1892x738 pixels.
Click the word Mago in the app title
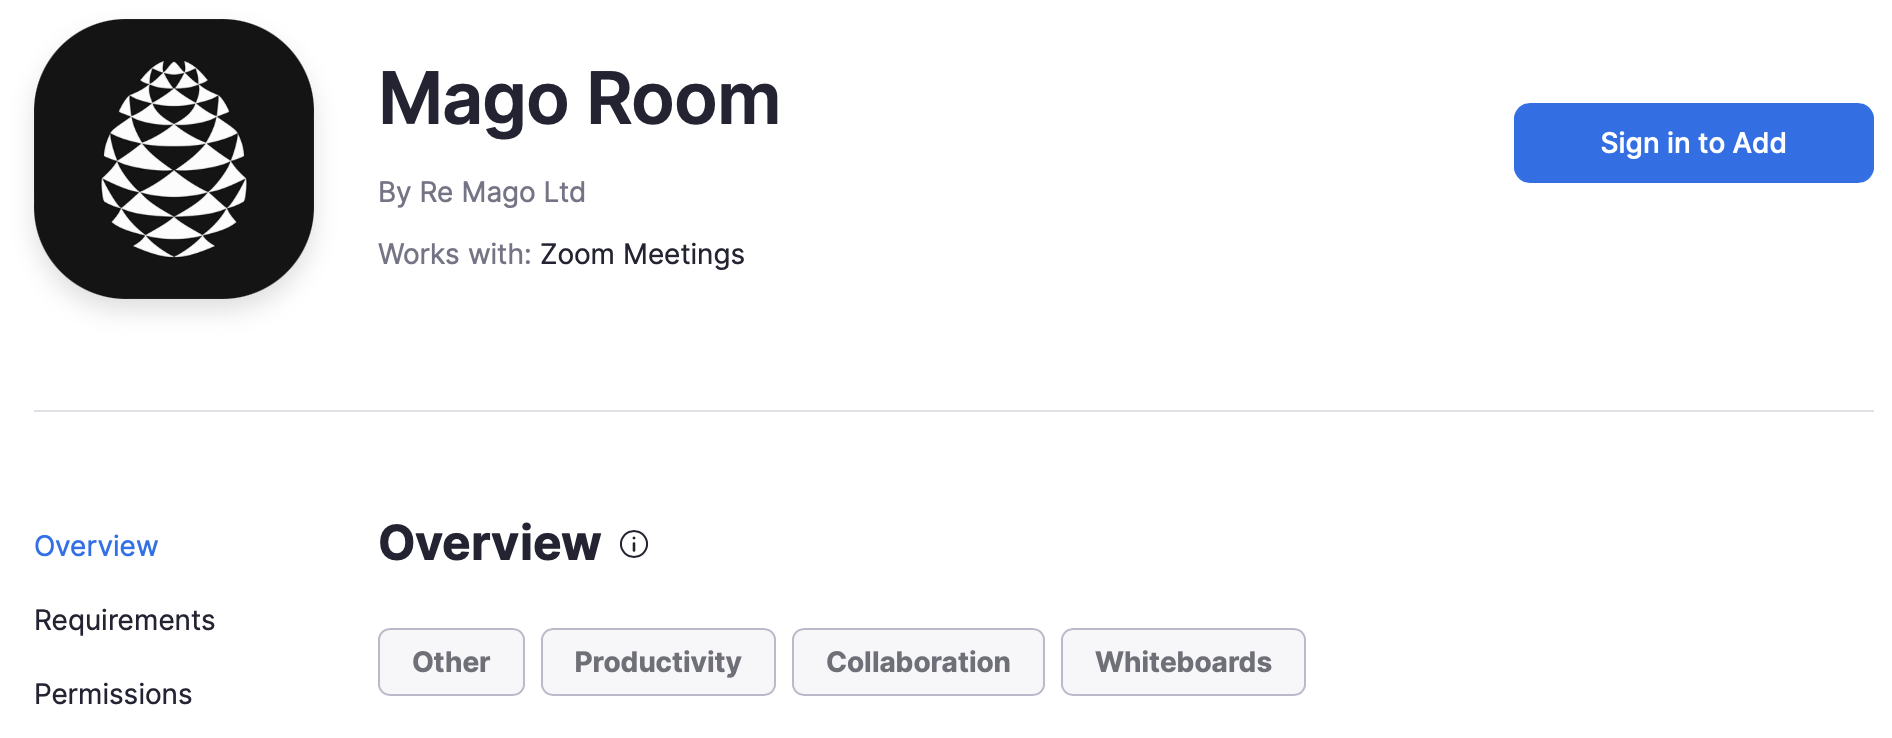pyautogui.click(x=473, y=100)
